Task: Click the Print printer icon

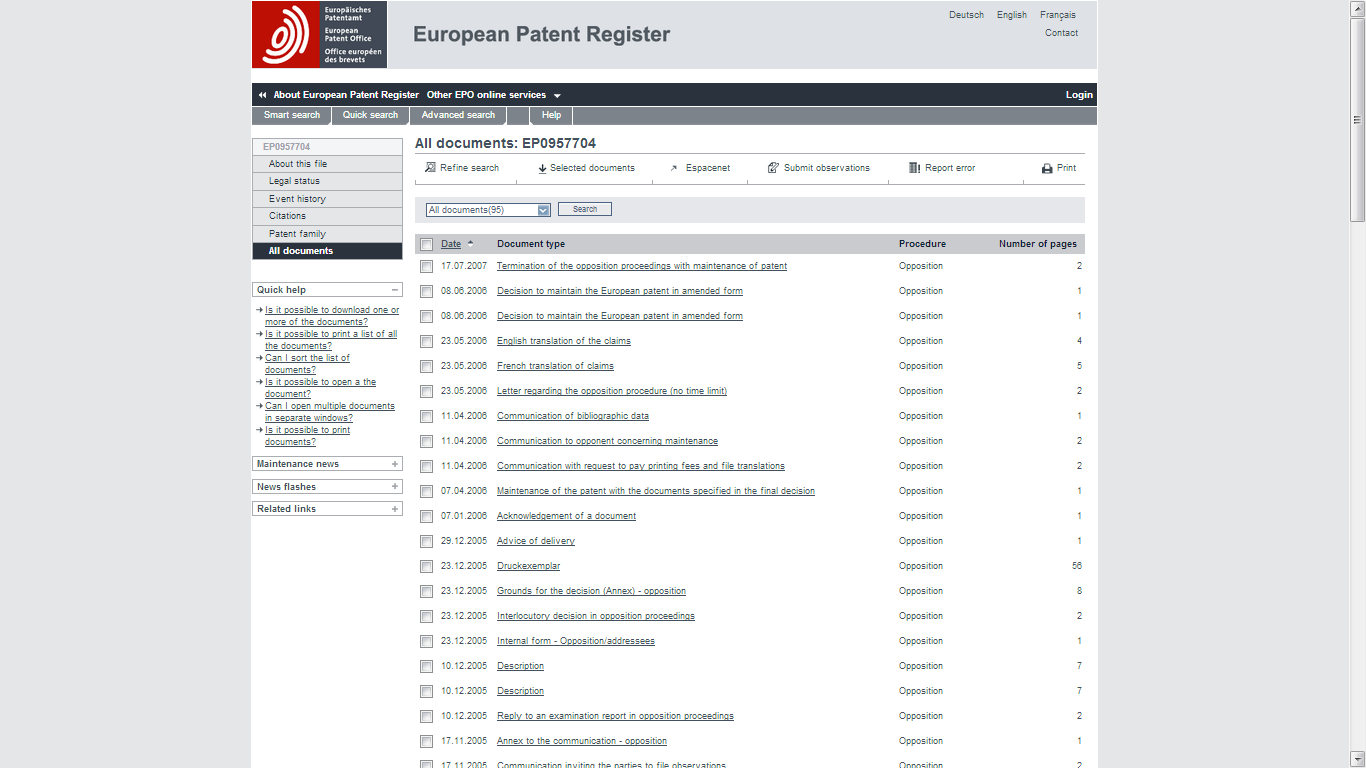Action: [x=1047, y=168]
